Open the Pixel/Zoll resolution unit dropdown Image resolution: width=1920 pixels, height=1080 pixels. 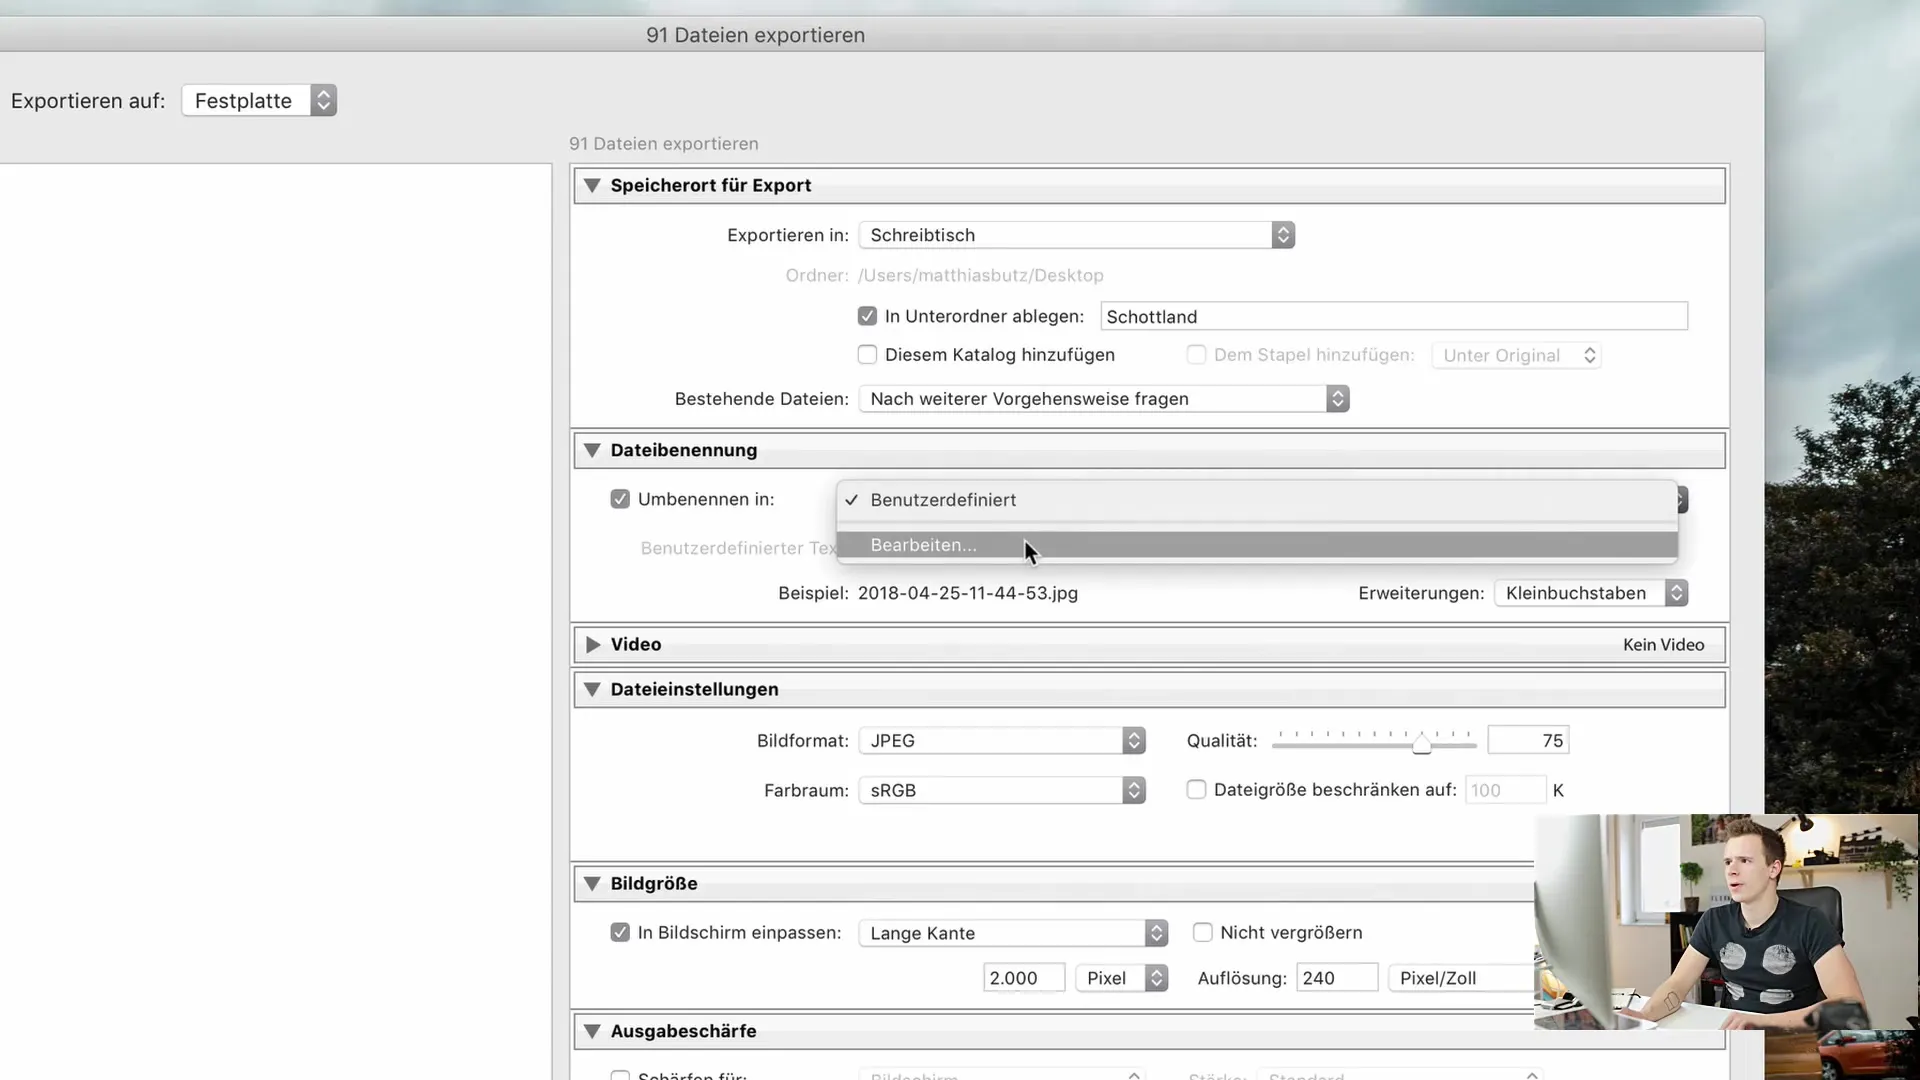pyautogui.click(x=1462, y=978)
